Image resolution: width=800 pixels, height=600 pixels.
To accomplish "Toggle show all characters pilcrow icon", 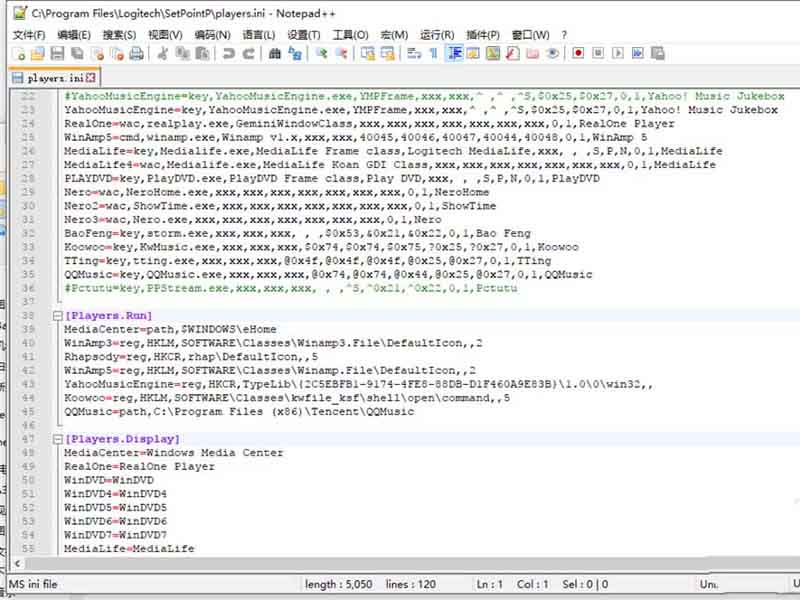I will click(434, 54).
